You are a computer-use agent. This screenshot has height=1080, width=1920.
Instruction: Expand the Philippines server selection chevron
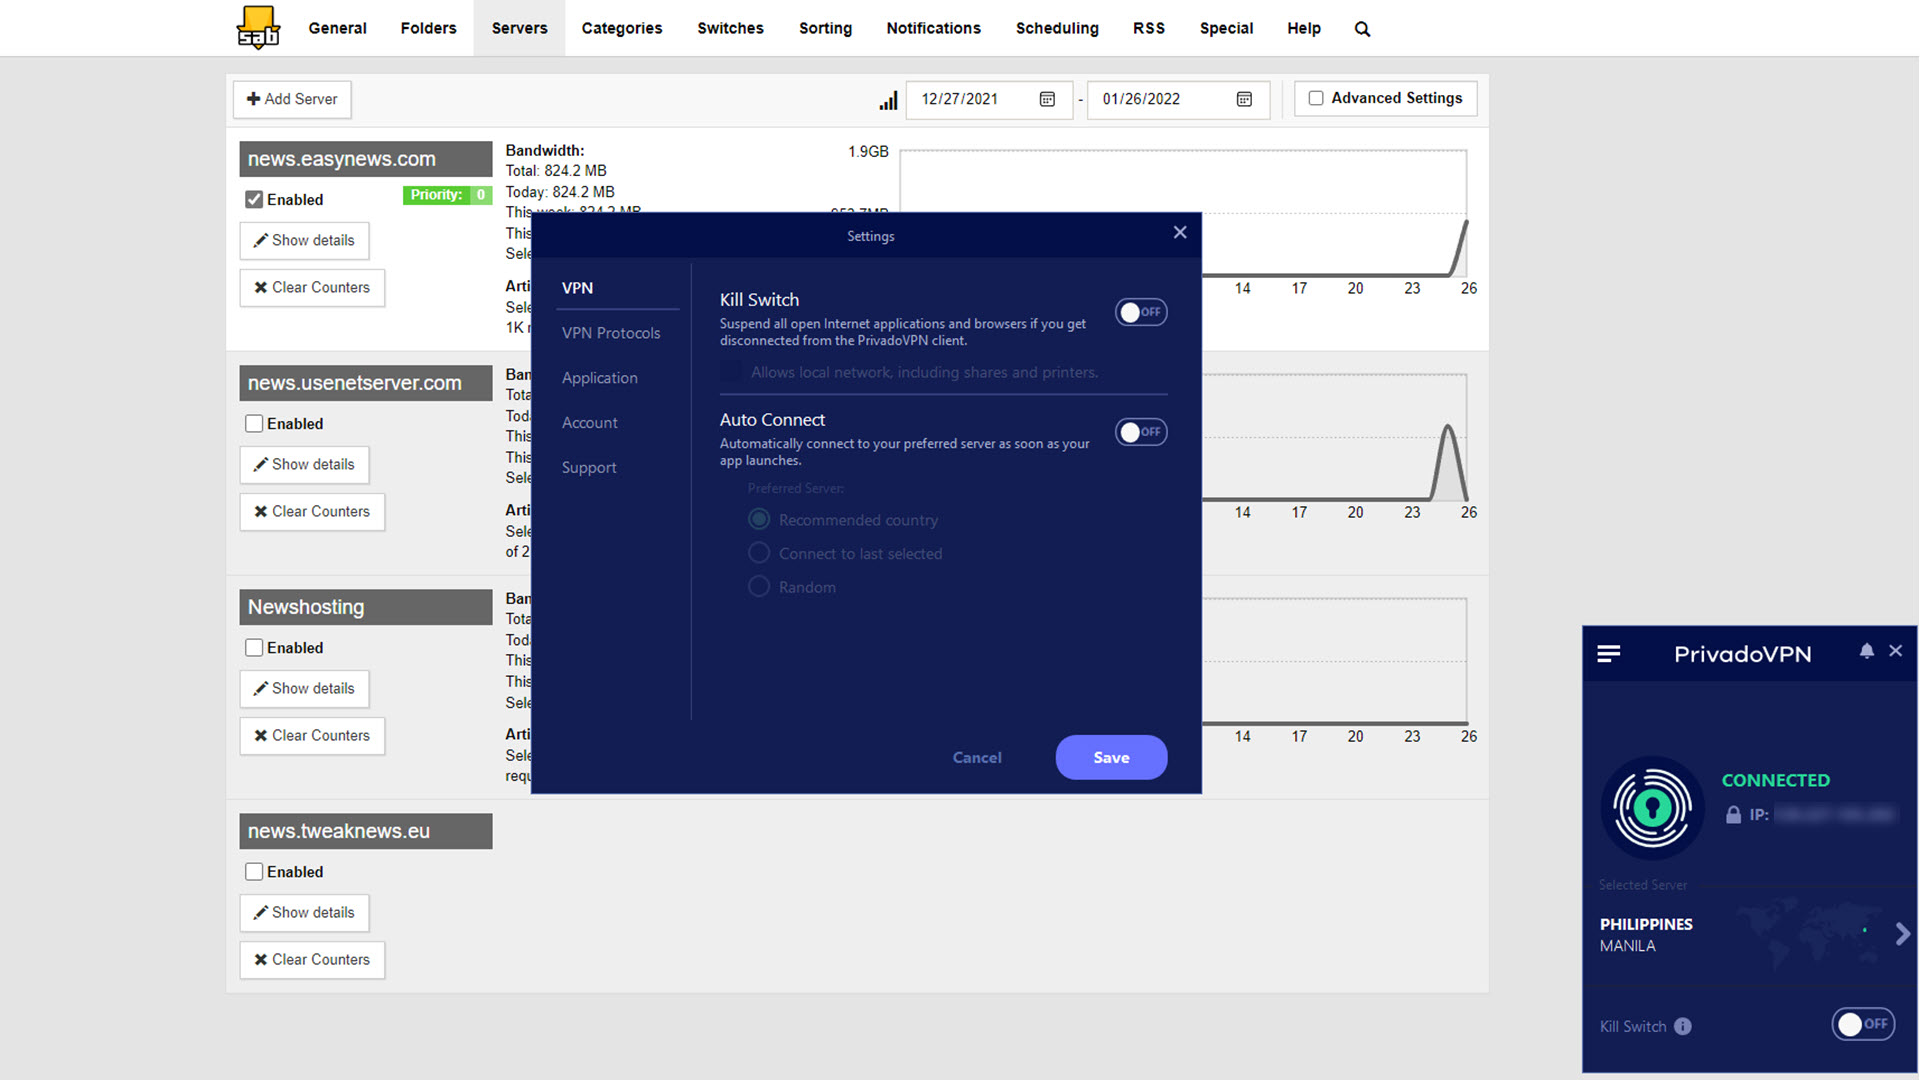point(1902,934)
